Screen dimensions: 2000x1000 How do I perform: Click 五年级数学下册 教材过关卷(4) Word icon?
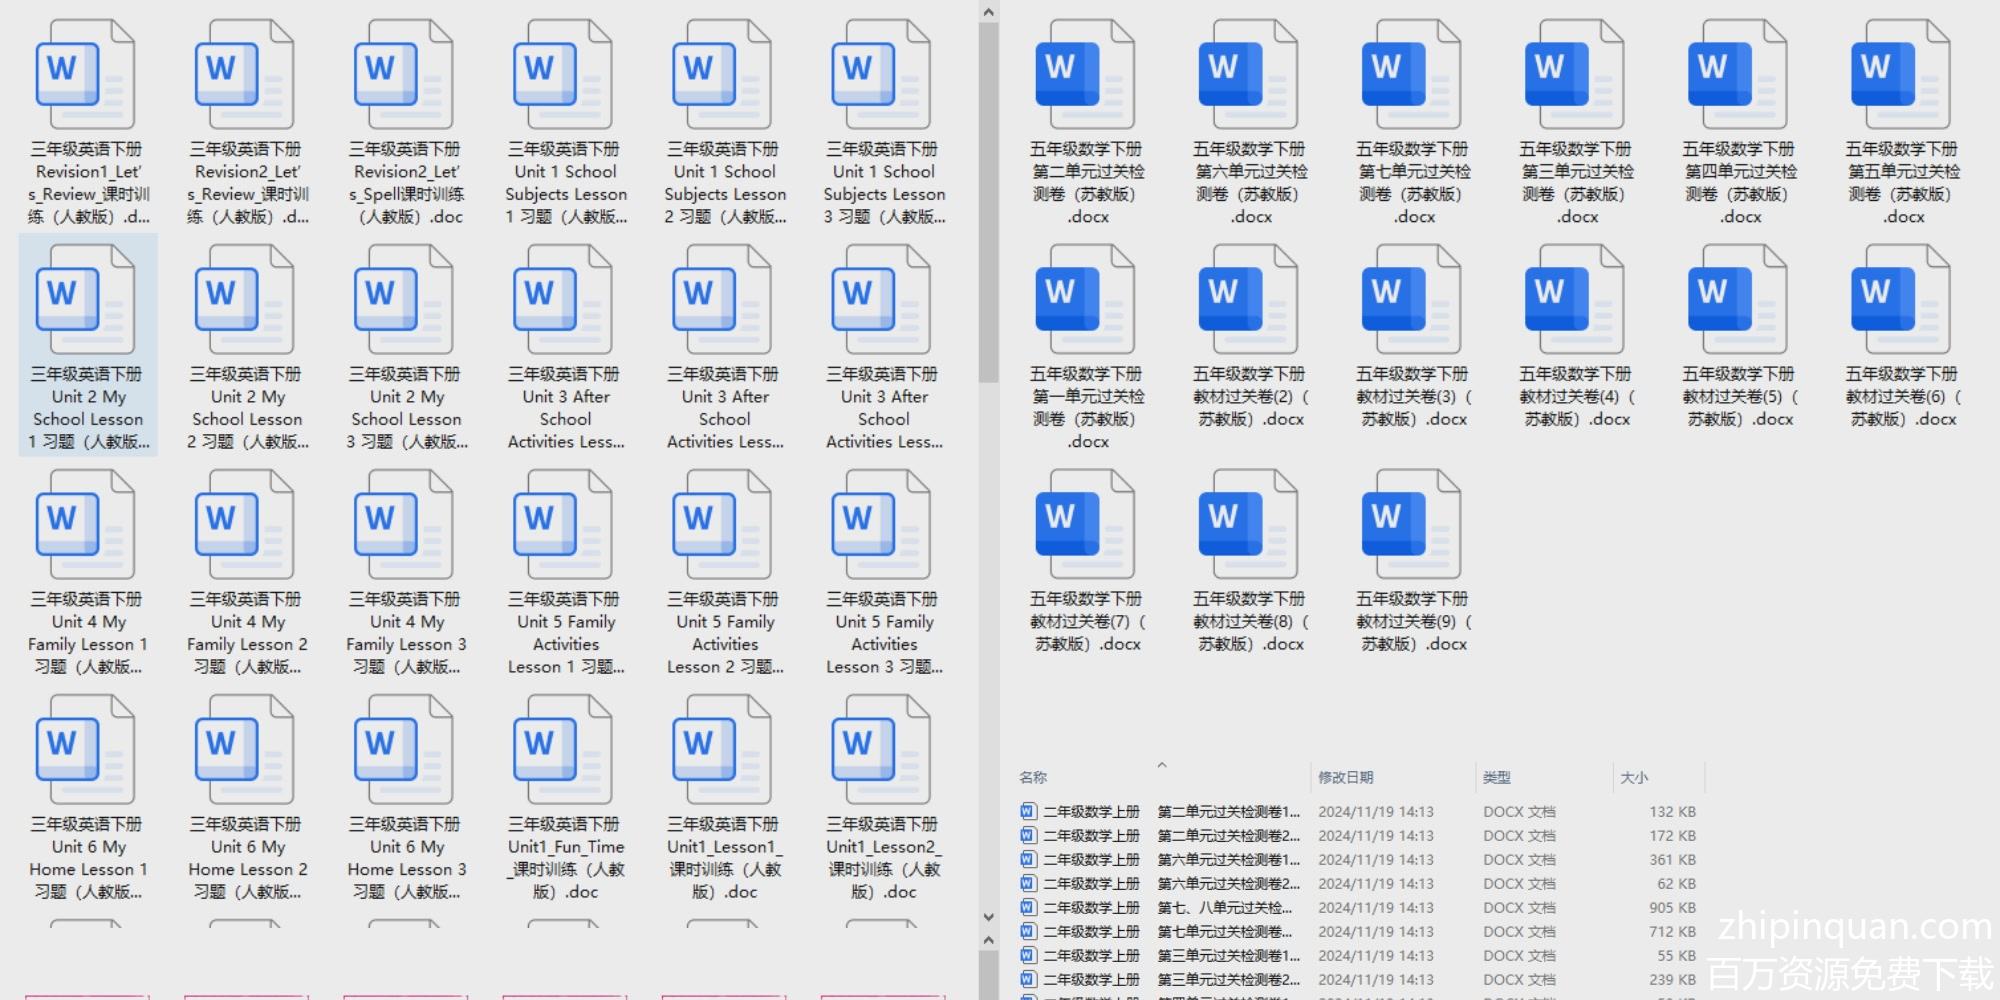click(x=1575, y=300)
